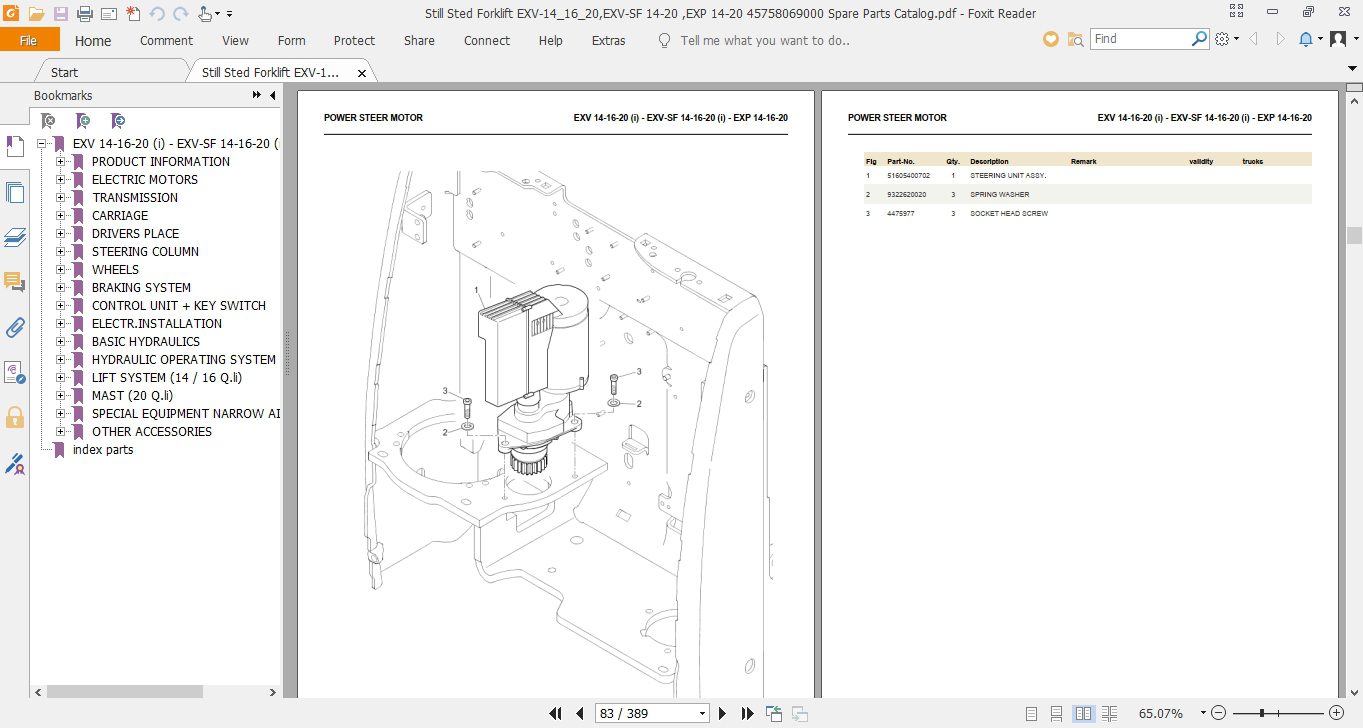1363x728 pixels.
Task: Click the orange heart feedback icon
Action: [x=1051, y=39]
